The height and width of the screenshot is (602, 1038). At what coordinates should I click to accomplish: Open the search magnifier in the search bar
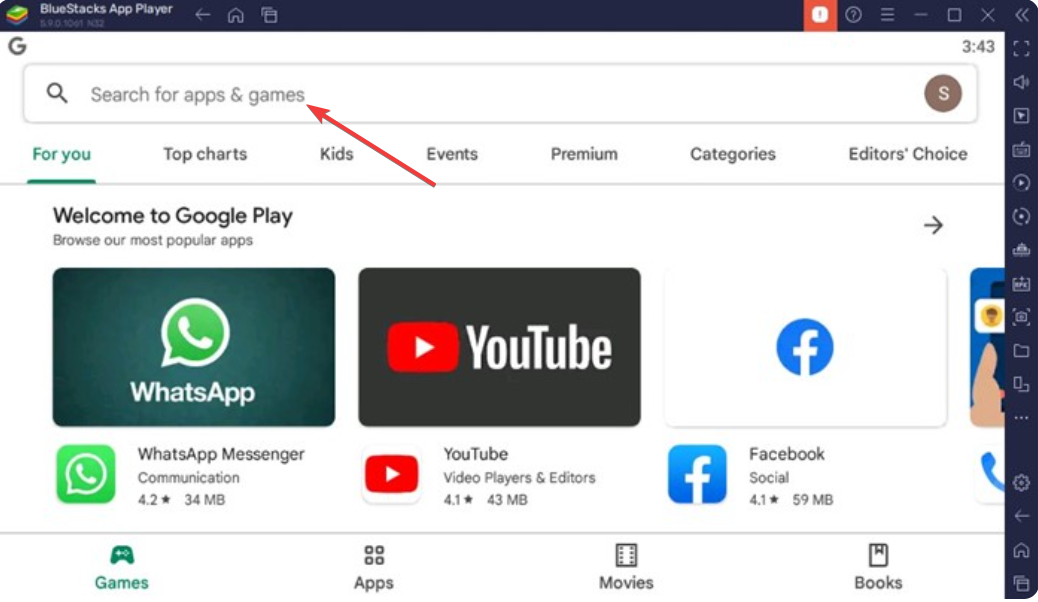(x=55, y=92)
